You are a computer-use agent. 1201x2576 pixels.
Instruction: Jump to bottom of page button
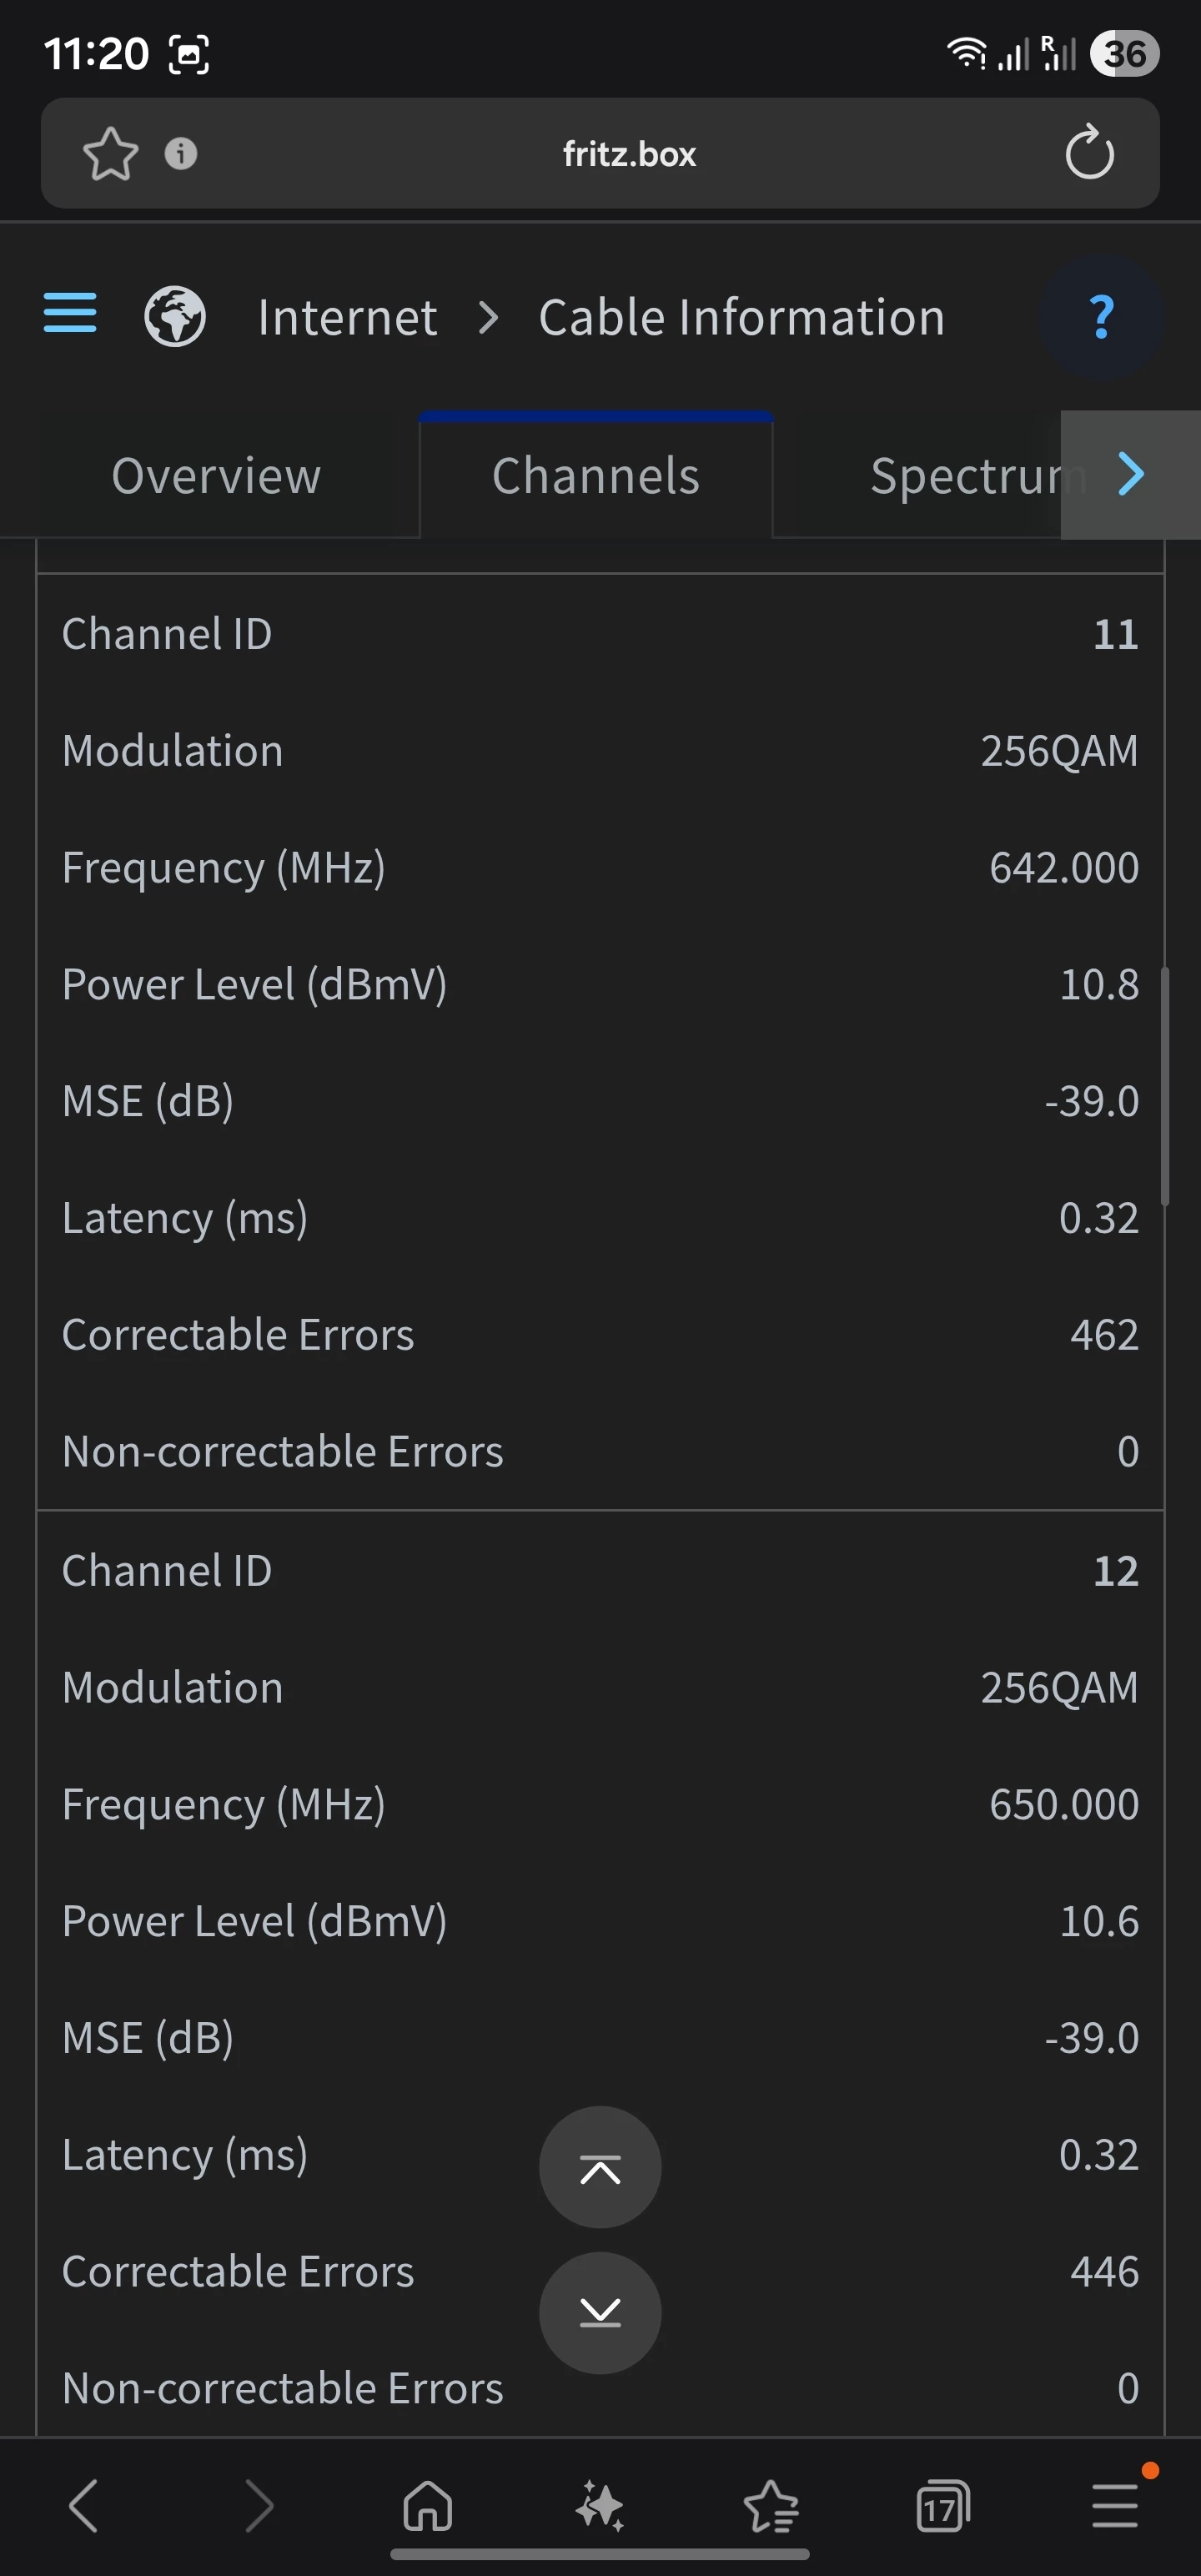point(600,2312)
